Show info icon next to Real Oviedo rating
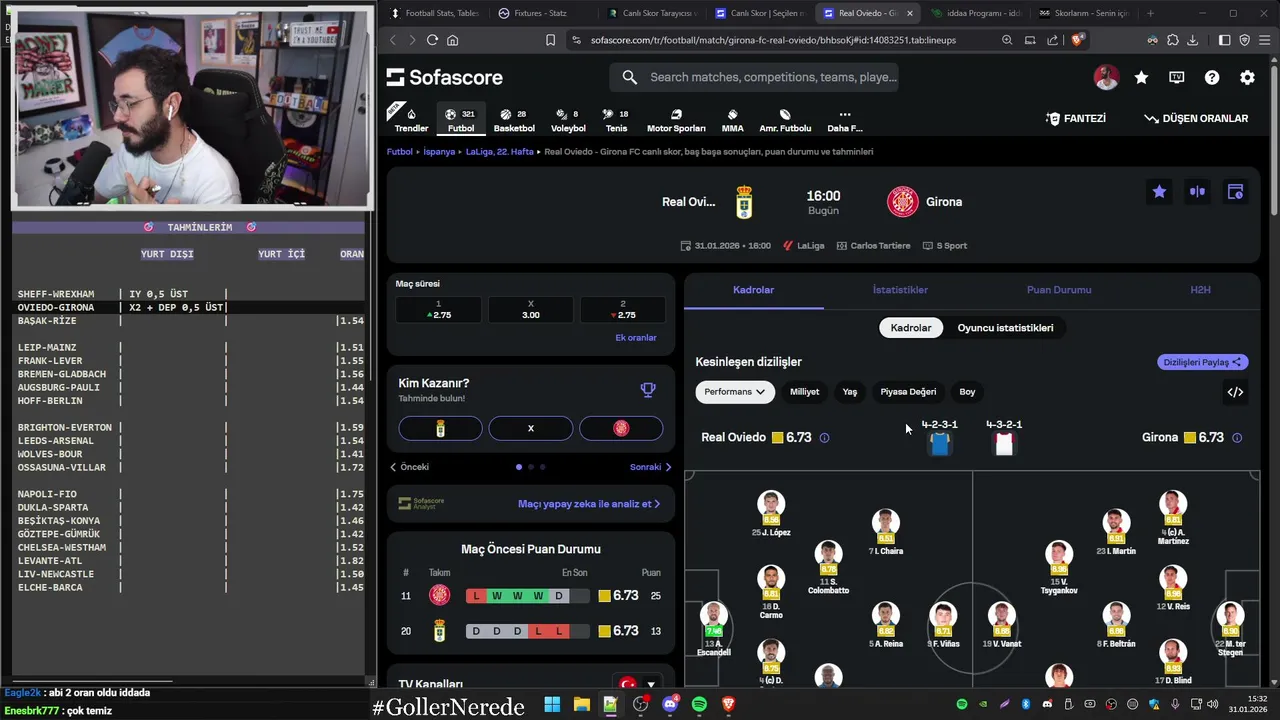1280x720 pixels. [x=824, y=438]
